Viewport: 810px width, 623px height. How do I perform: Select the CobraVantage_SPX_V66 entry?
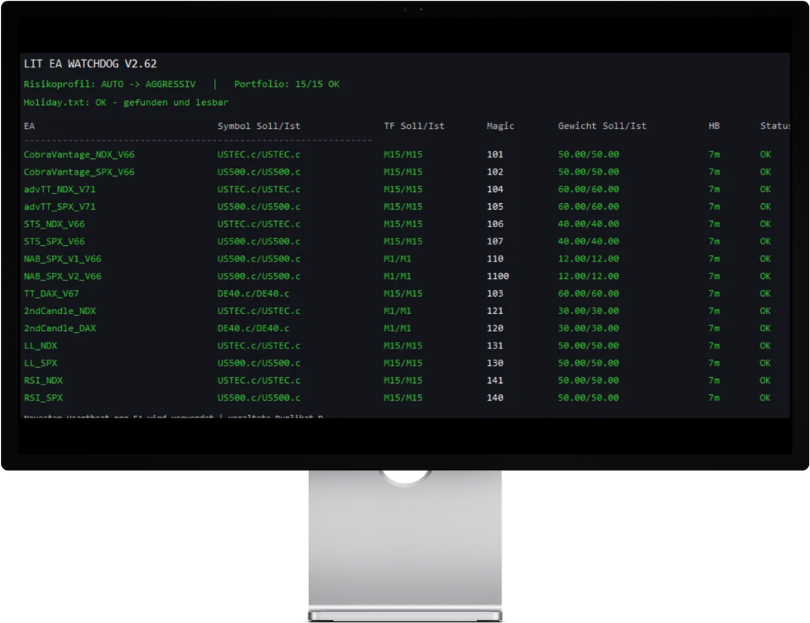pos(79,172)
